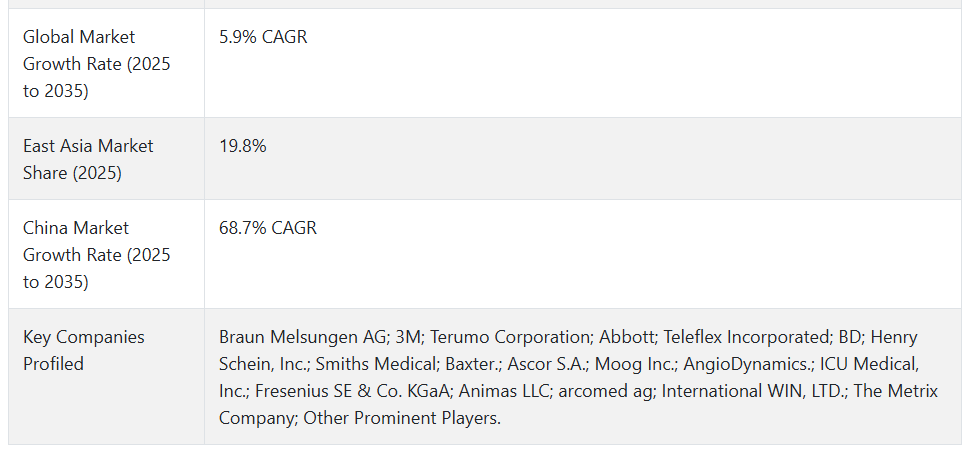Click the 19.8% share value

coord(242,146)
